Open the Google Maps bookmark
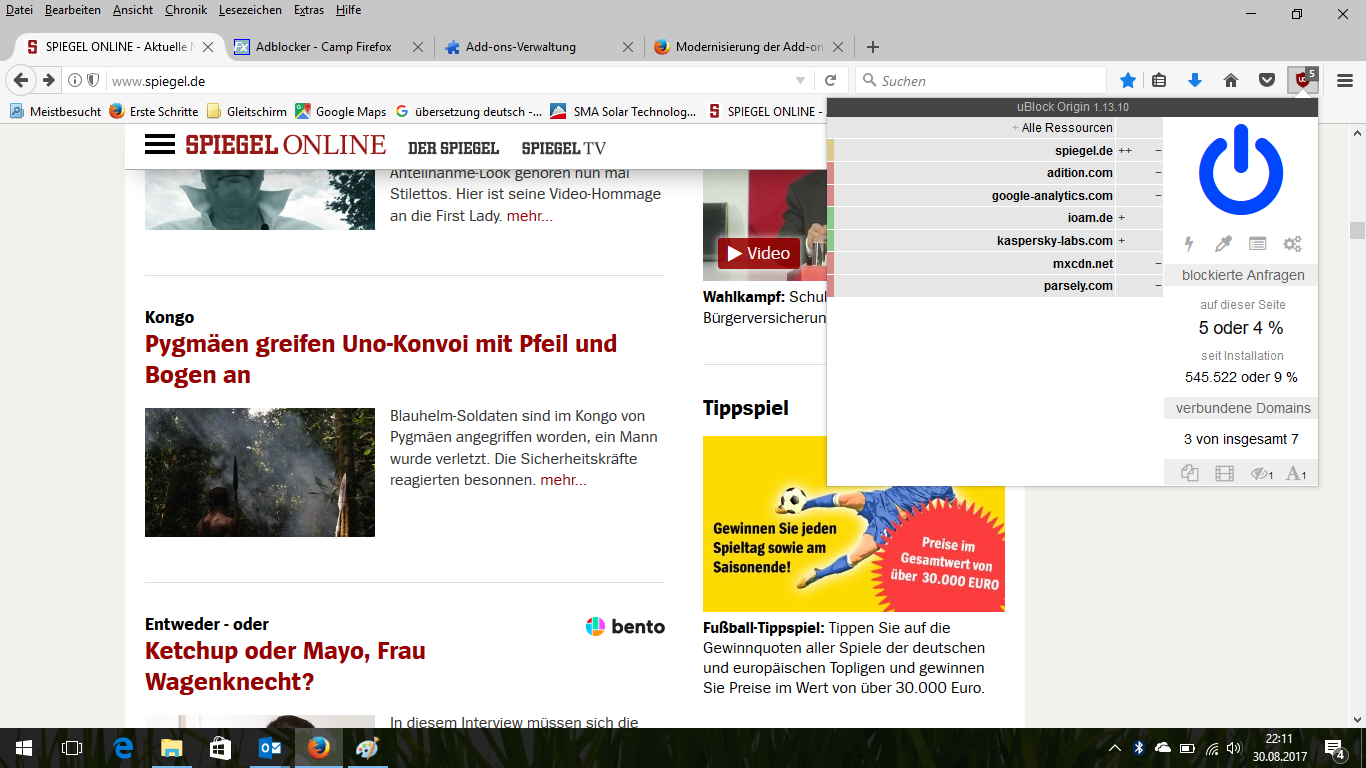 point(341,112)
